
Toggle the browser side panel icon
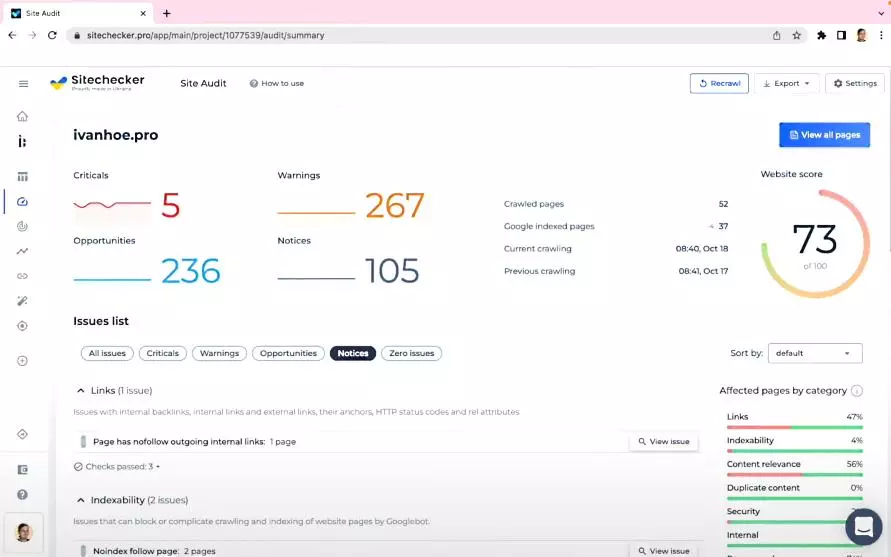pos(841,35)
